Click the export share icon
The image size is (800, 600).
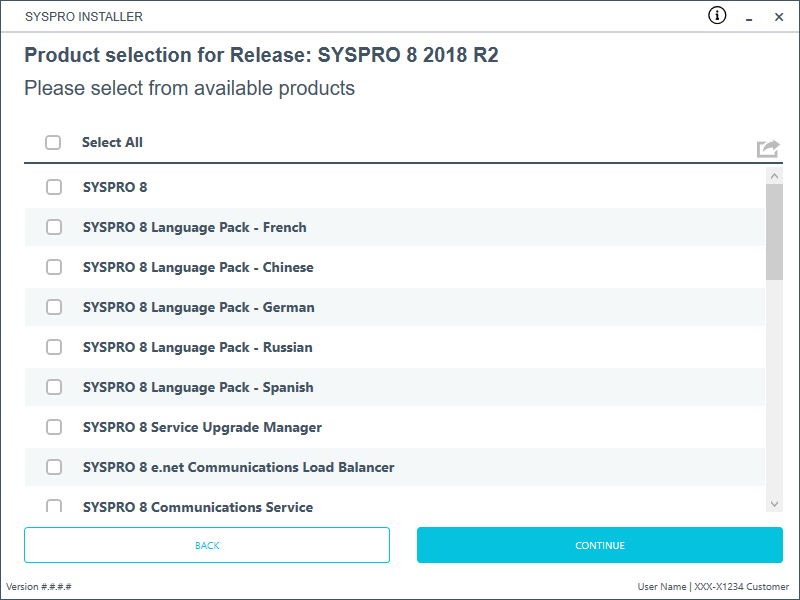pos(767,148)
